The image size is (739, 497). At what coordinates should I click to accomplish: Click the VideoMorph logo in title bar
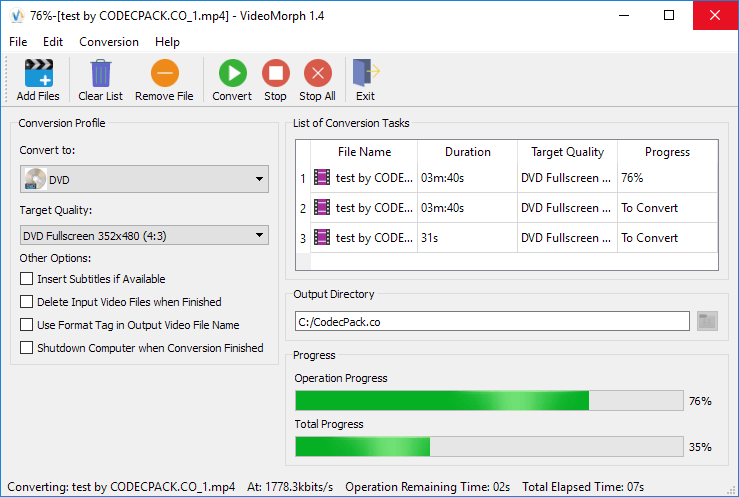click(x=17, y=16)
